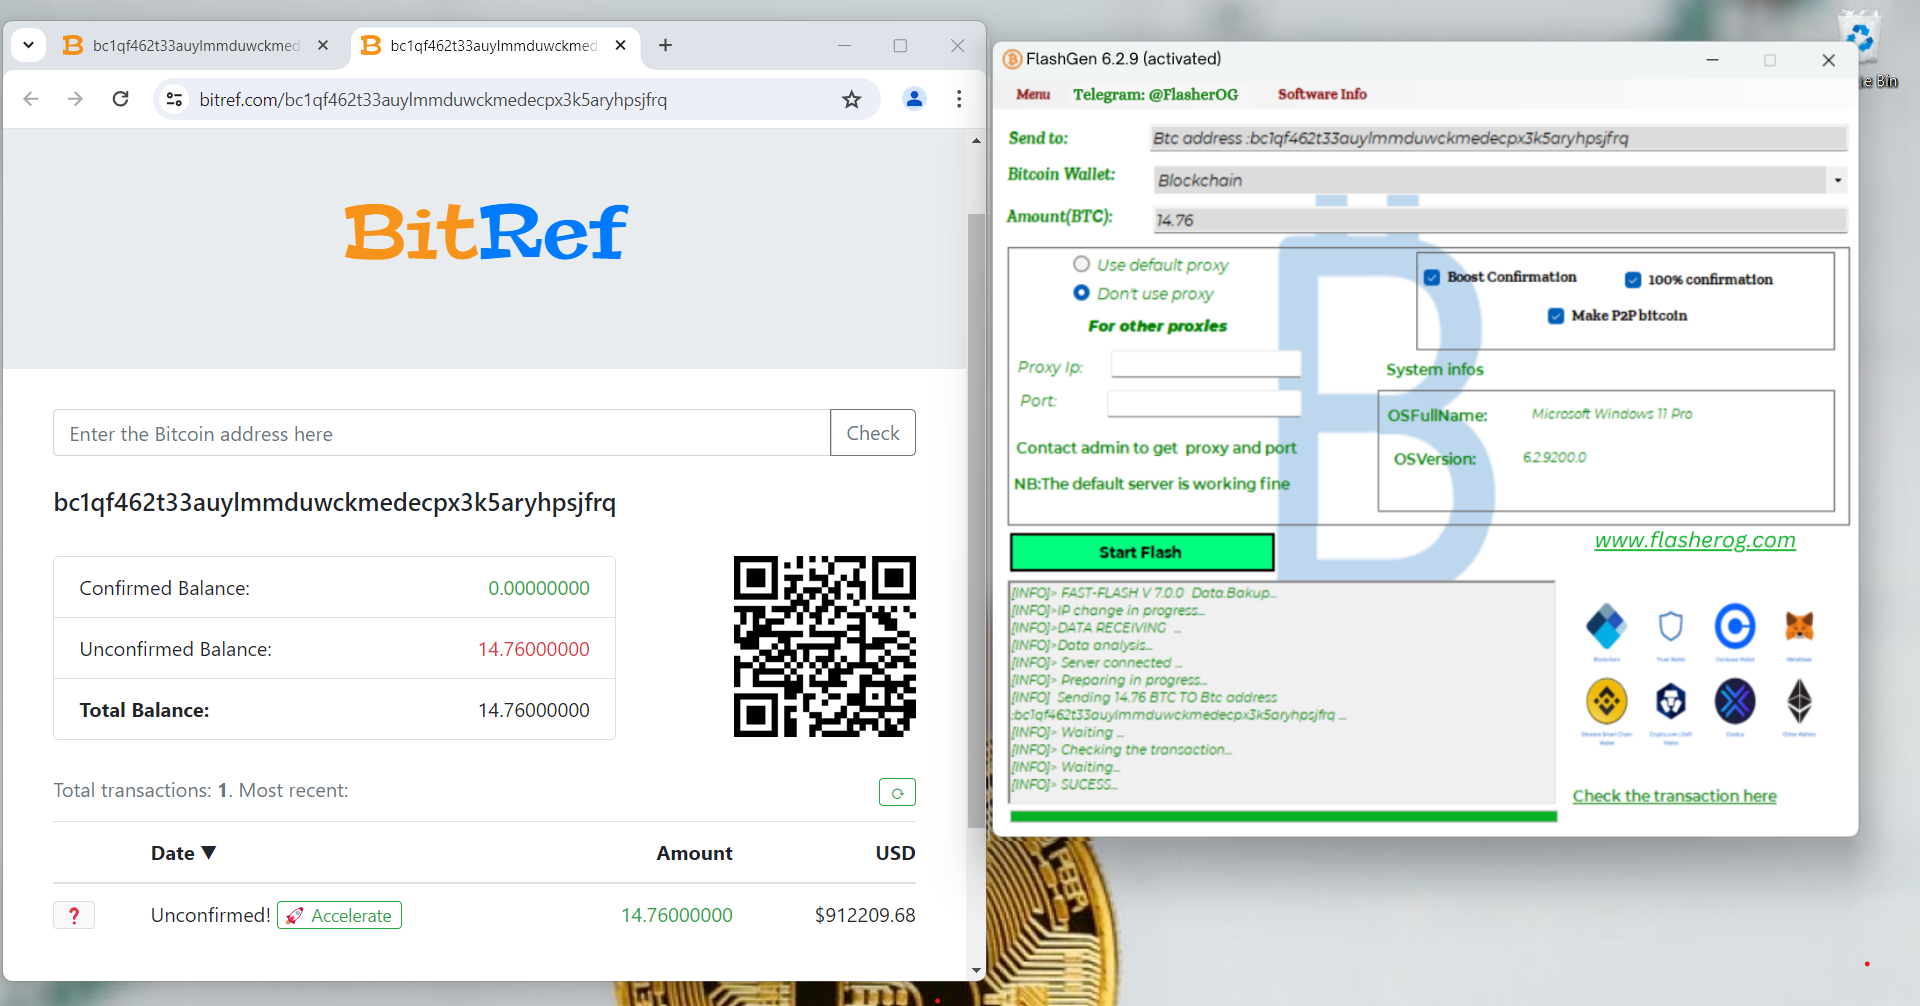Click the Check the transaction here link
The width and height of the screenshot is (1920, 1006).
(x=1674, y=796)
